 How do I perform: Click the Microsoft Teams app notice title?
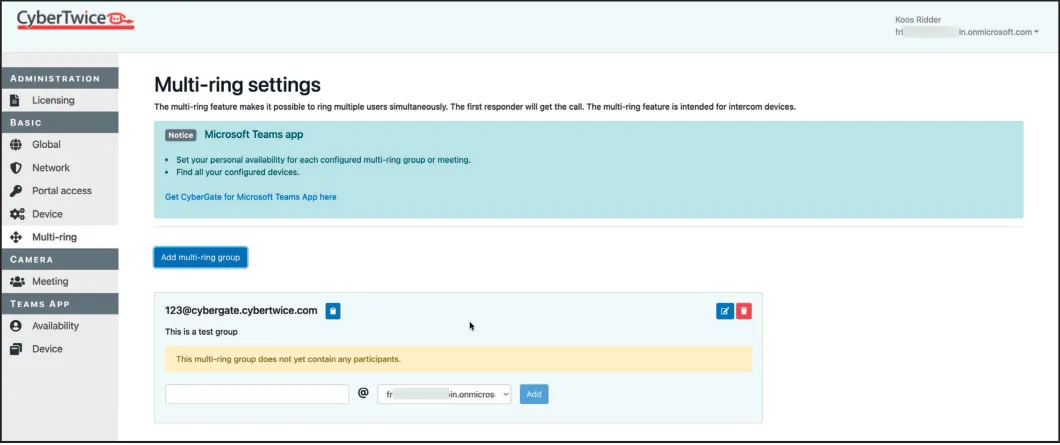[254, 135]
